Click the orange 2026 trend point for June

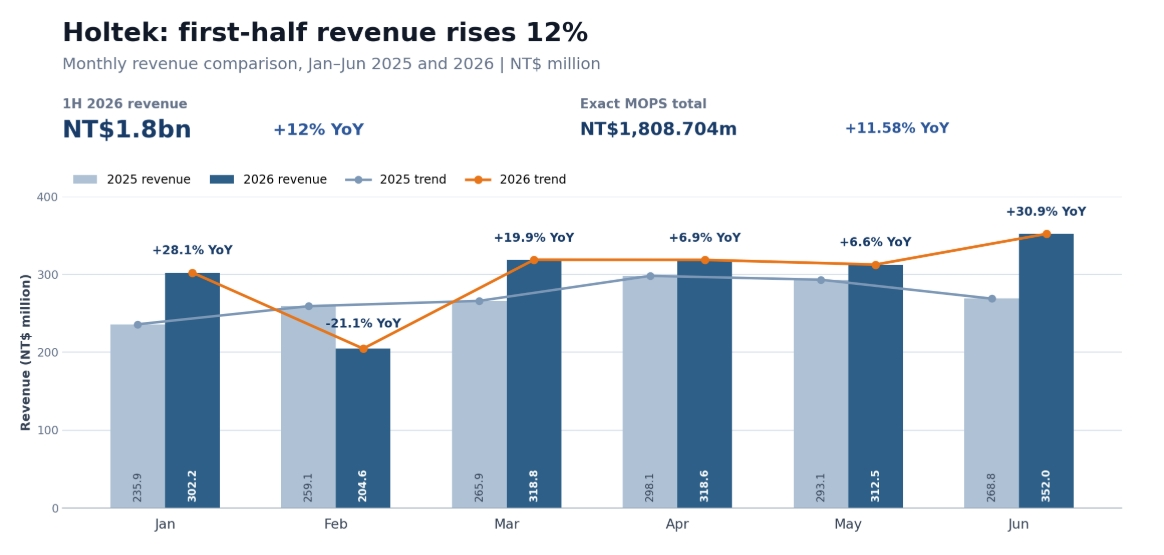[1046, 234]
